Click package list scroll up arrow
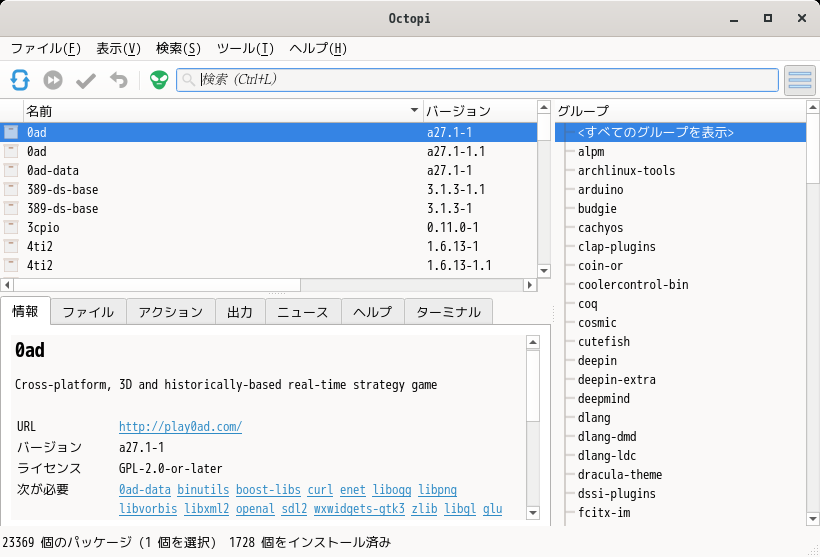820x557 pixels. pos(544,108)
